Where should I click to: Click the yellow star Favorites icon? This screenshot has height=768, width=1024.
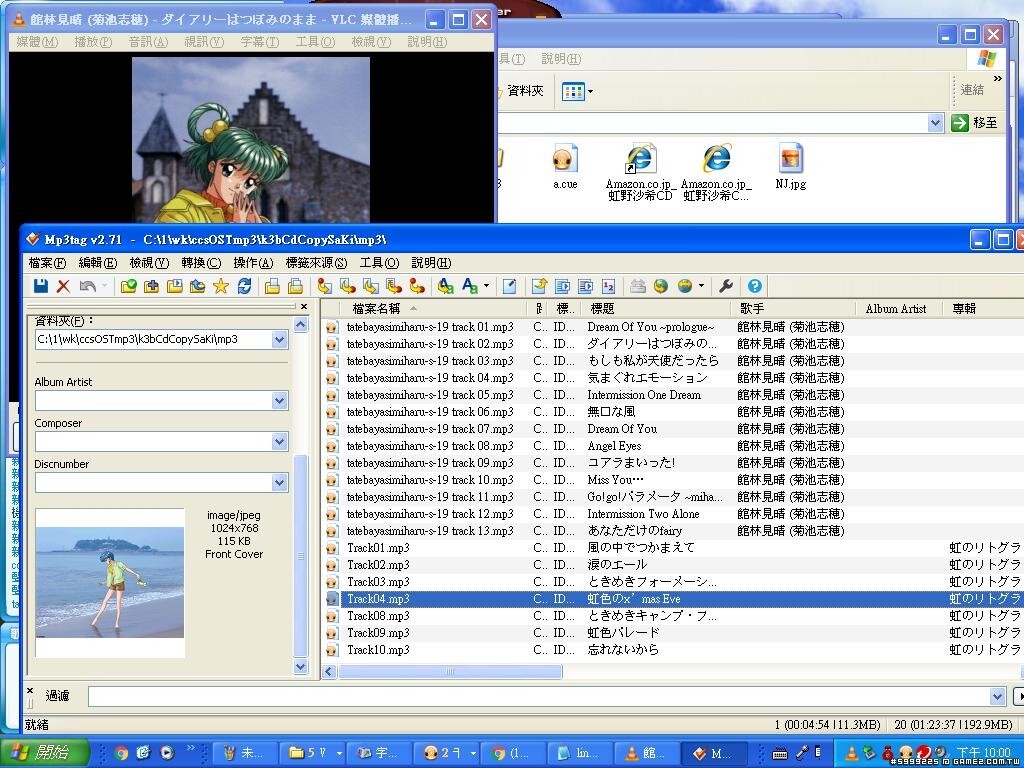pyautogui.click(x=220, y=286)
